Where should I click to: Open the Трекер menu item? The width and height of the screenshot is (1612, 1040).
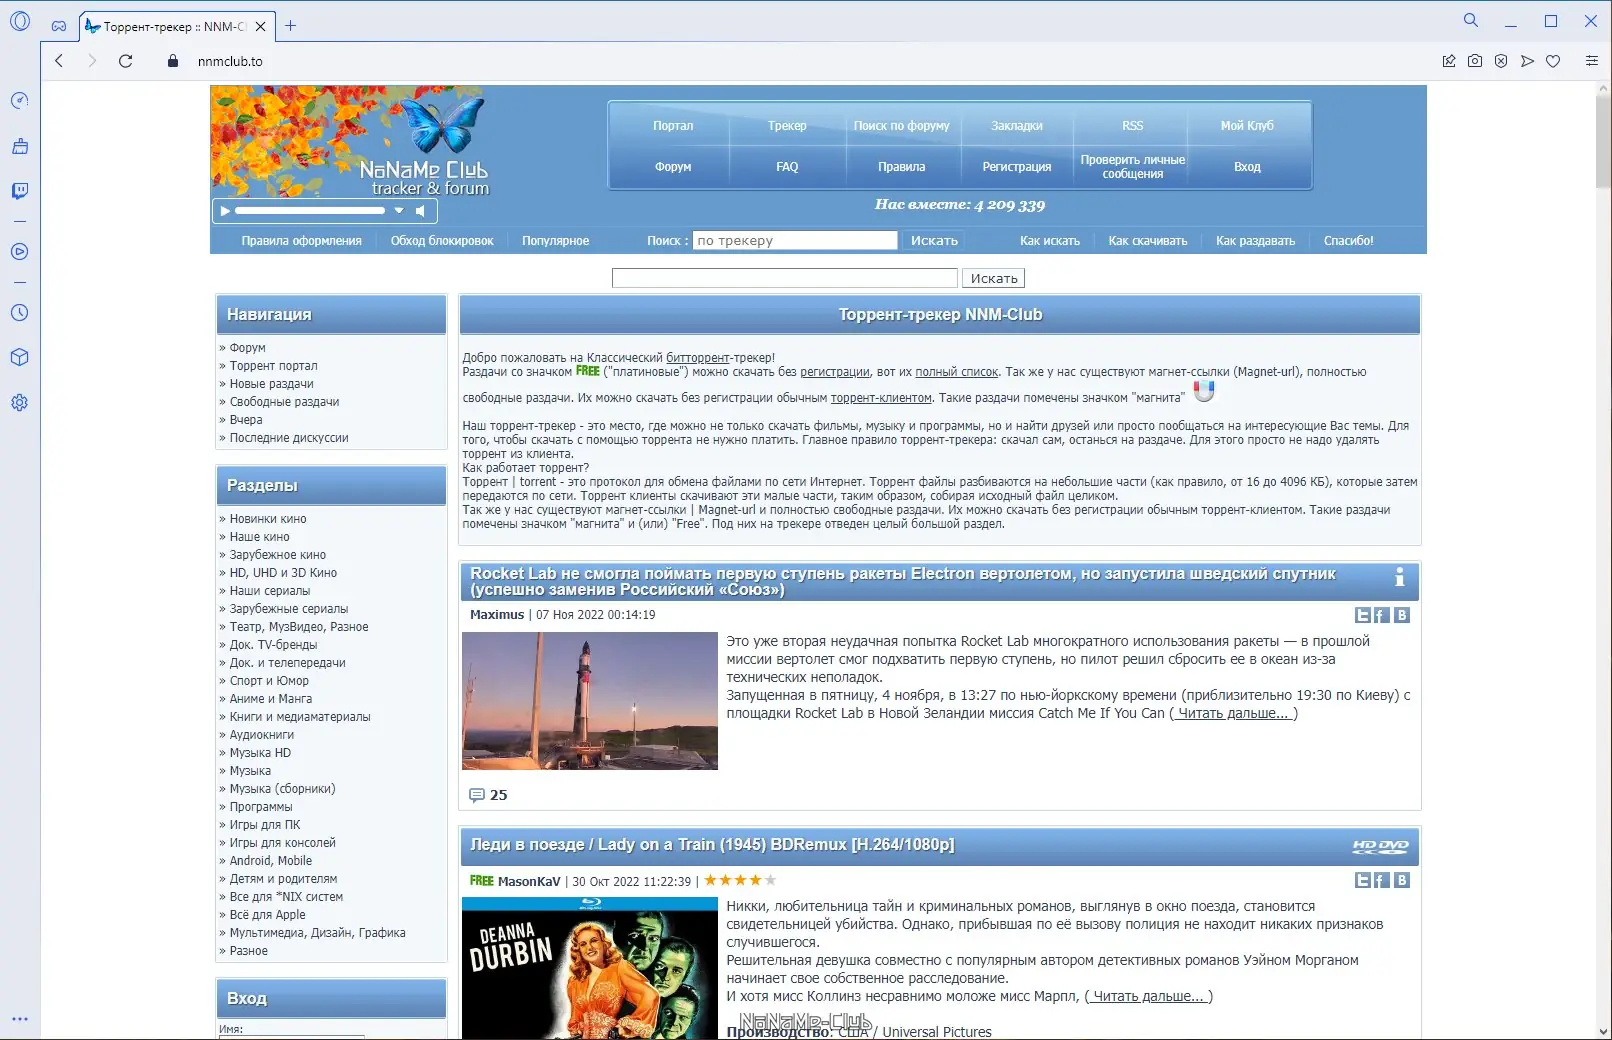point(787,126)
